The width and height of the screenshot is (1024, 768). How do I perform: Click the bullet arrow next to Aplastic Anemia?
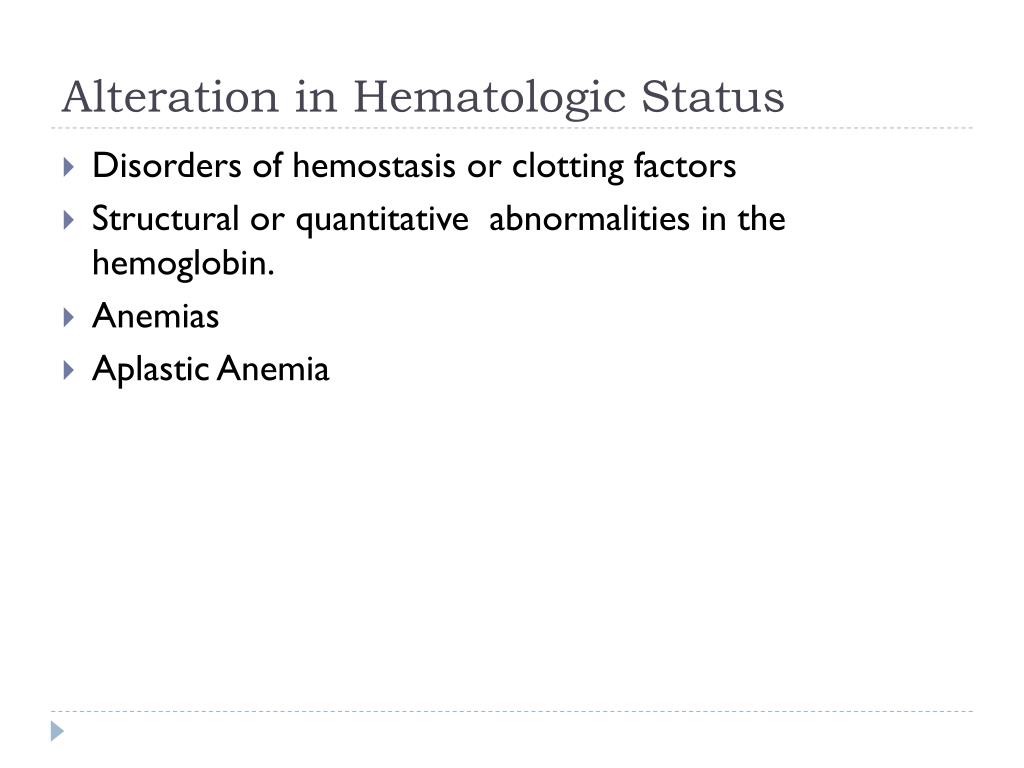69,370
